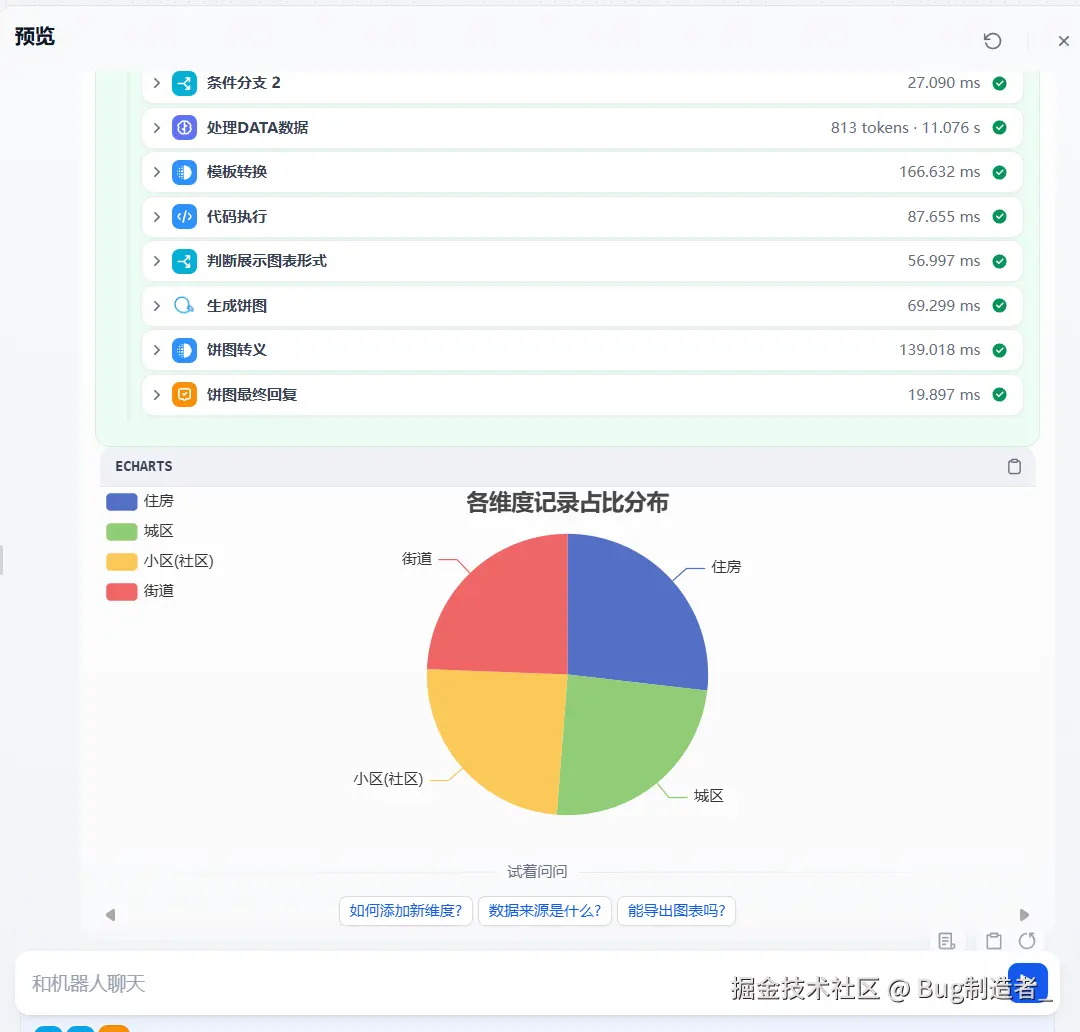Image resolution: width=1080 pixels, height=1032 pixels.
Task: Expand the 饼图转义 step details
Action: coord(155,350)
